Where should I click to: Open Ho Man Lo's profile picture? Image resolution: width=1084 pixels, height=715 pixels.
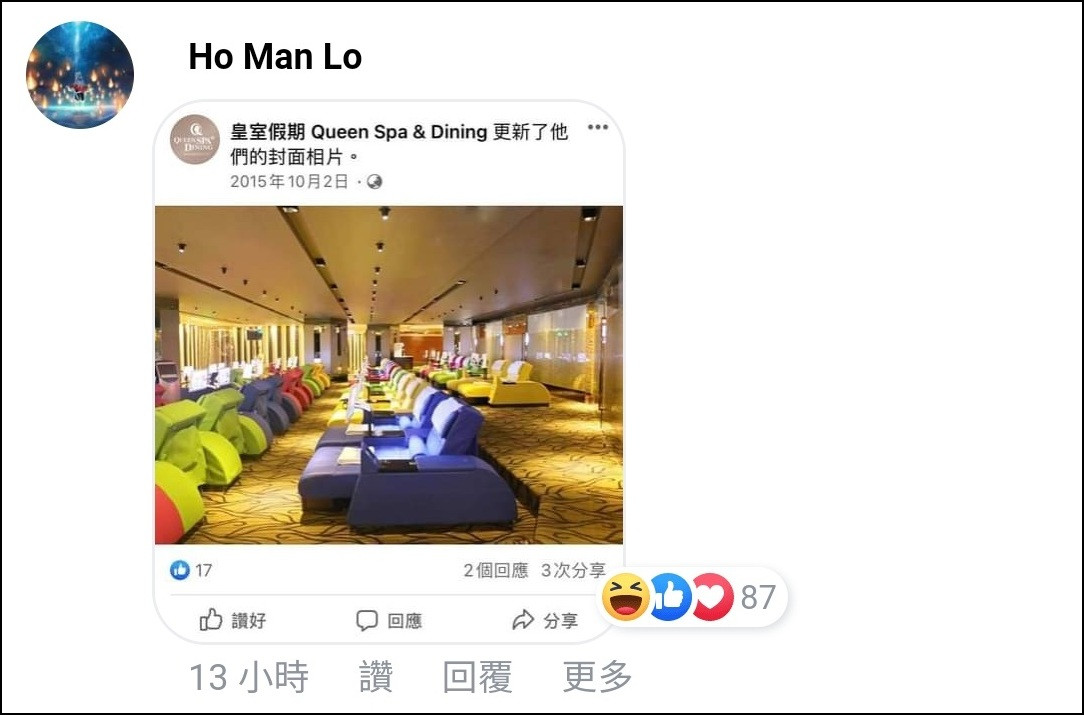click(x=80, y=75)
